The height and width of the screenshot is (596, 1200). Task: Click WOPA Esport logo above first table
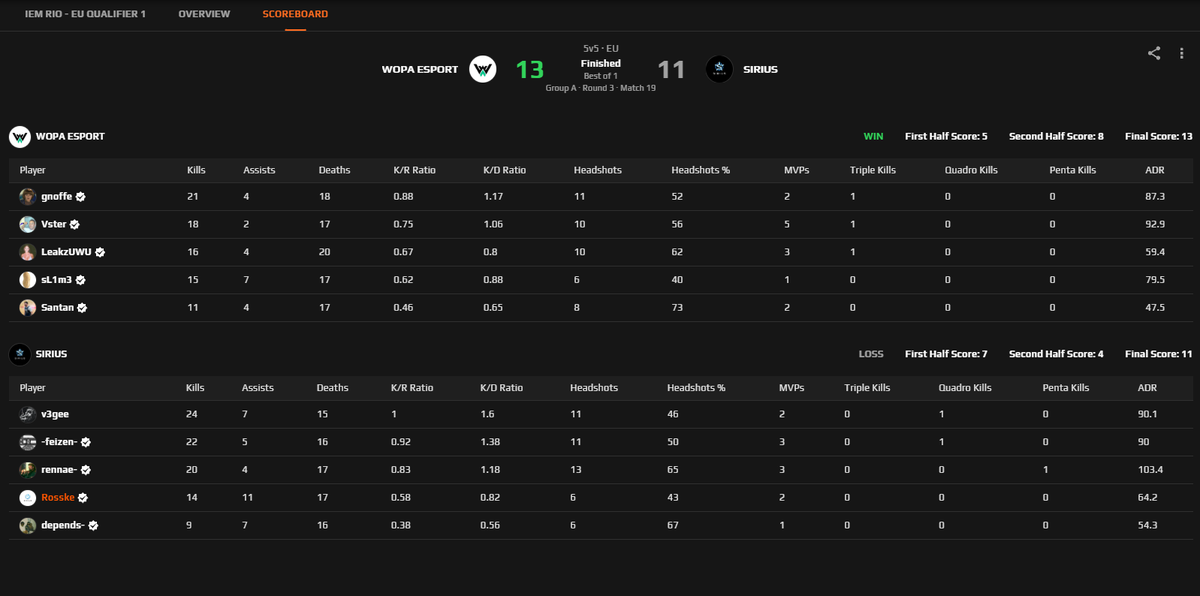coord(18,136)
